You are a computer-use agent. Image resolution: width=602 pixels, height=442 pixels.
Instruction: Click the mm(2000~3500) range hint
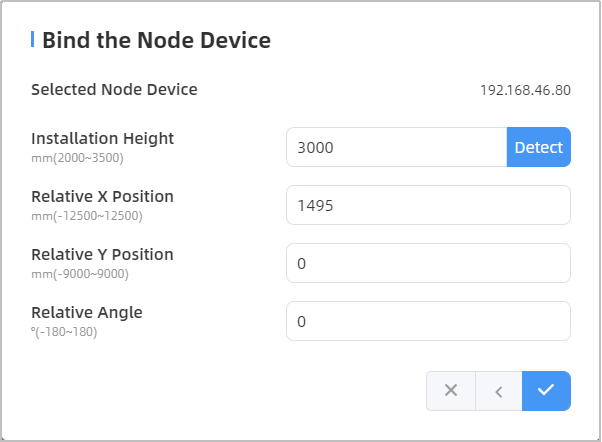77,157
